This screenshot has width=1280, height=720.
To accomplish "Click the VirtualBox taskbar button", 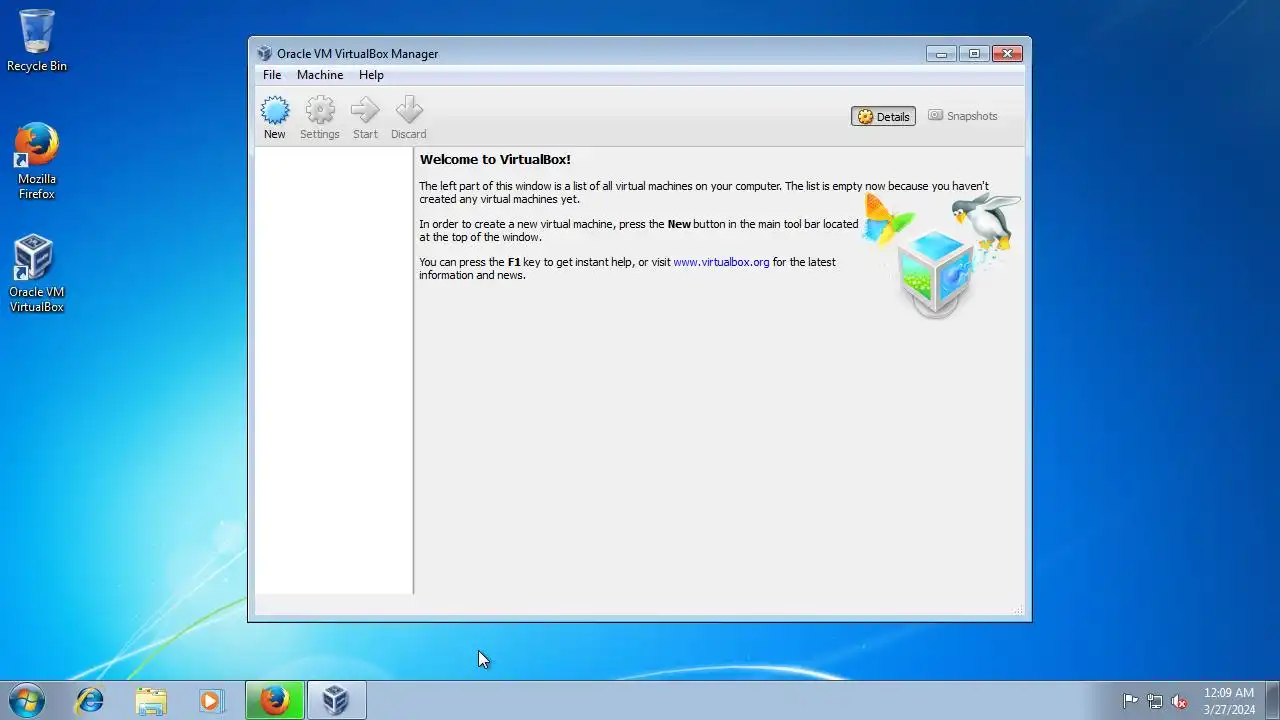I will pos(336,701).
